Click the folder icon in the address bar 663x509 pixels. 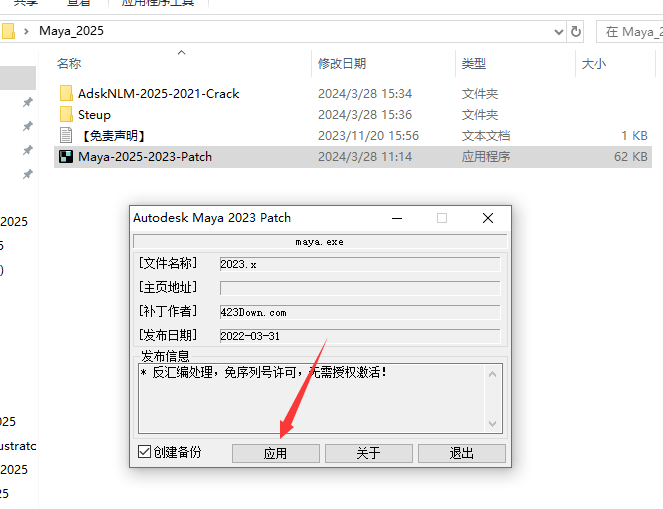(8, 31)
